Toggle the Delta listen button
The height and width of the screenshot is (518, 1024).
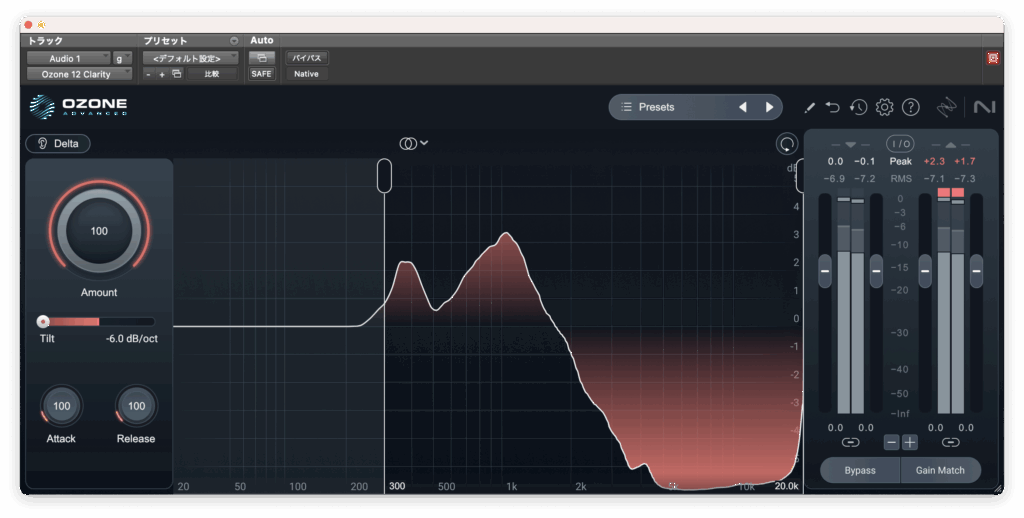point(58,143)
